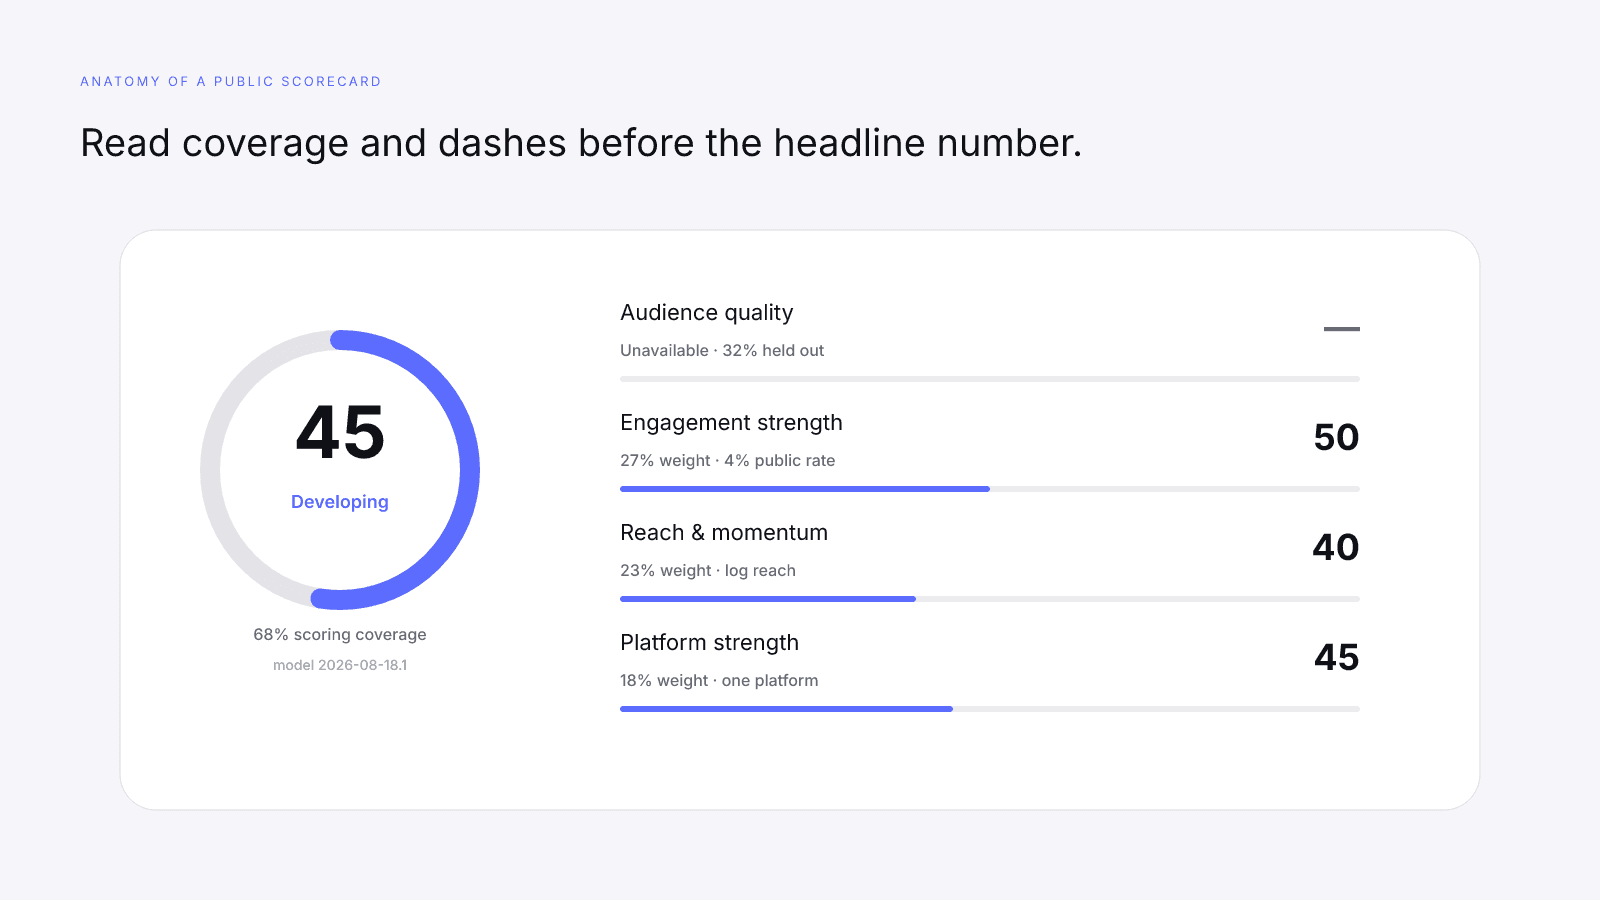This screenshot has height=900, width=1600.
Task: Select the 'Platform strength' row title
Action: click(x=710, y=643)
